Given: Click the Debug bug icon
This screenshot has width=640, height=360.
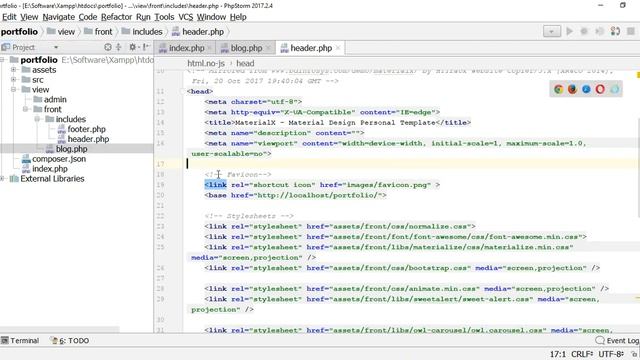Looking at the screenshot, I should click(x=584, y=31).
